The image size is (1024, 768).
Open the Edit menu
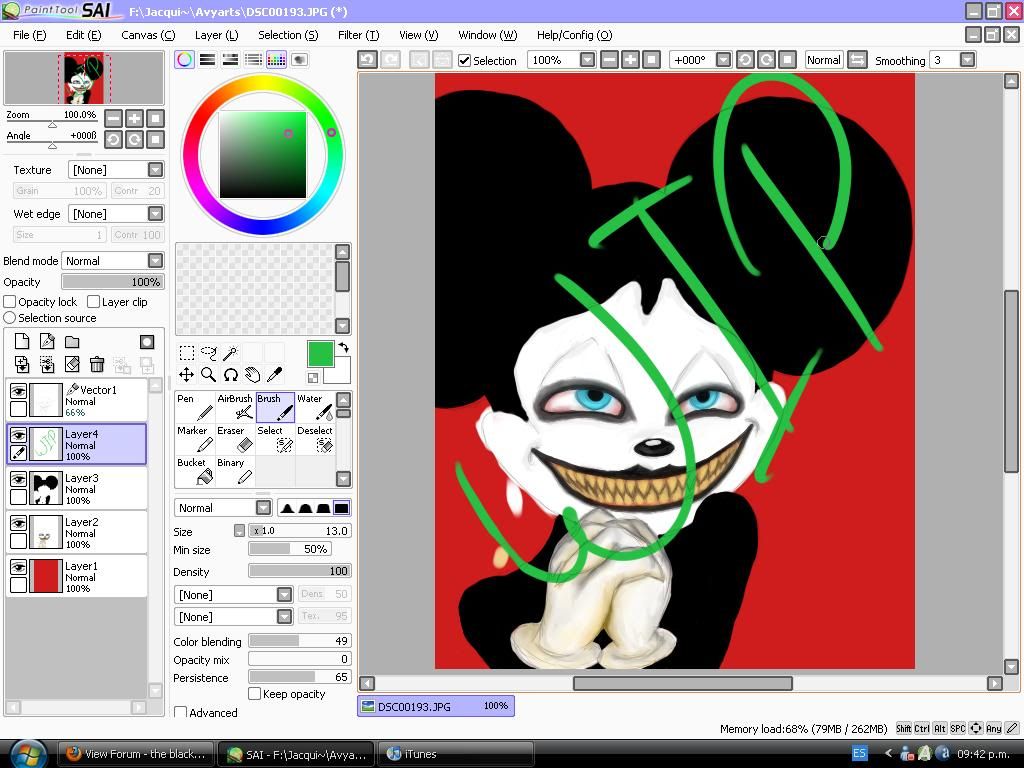click(84, 35)
